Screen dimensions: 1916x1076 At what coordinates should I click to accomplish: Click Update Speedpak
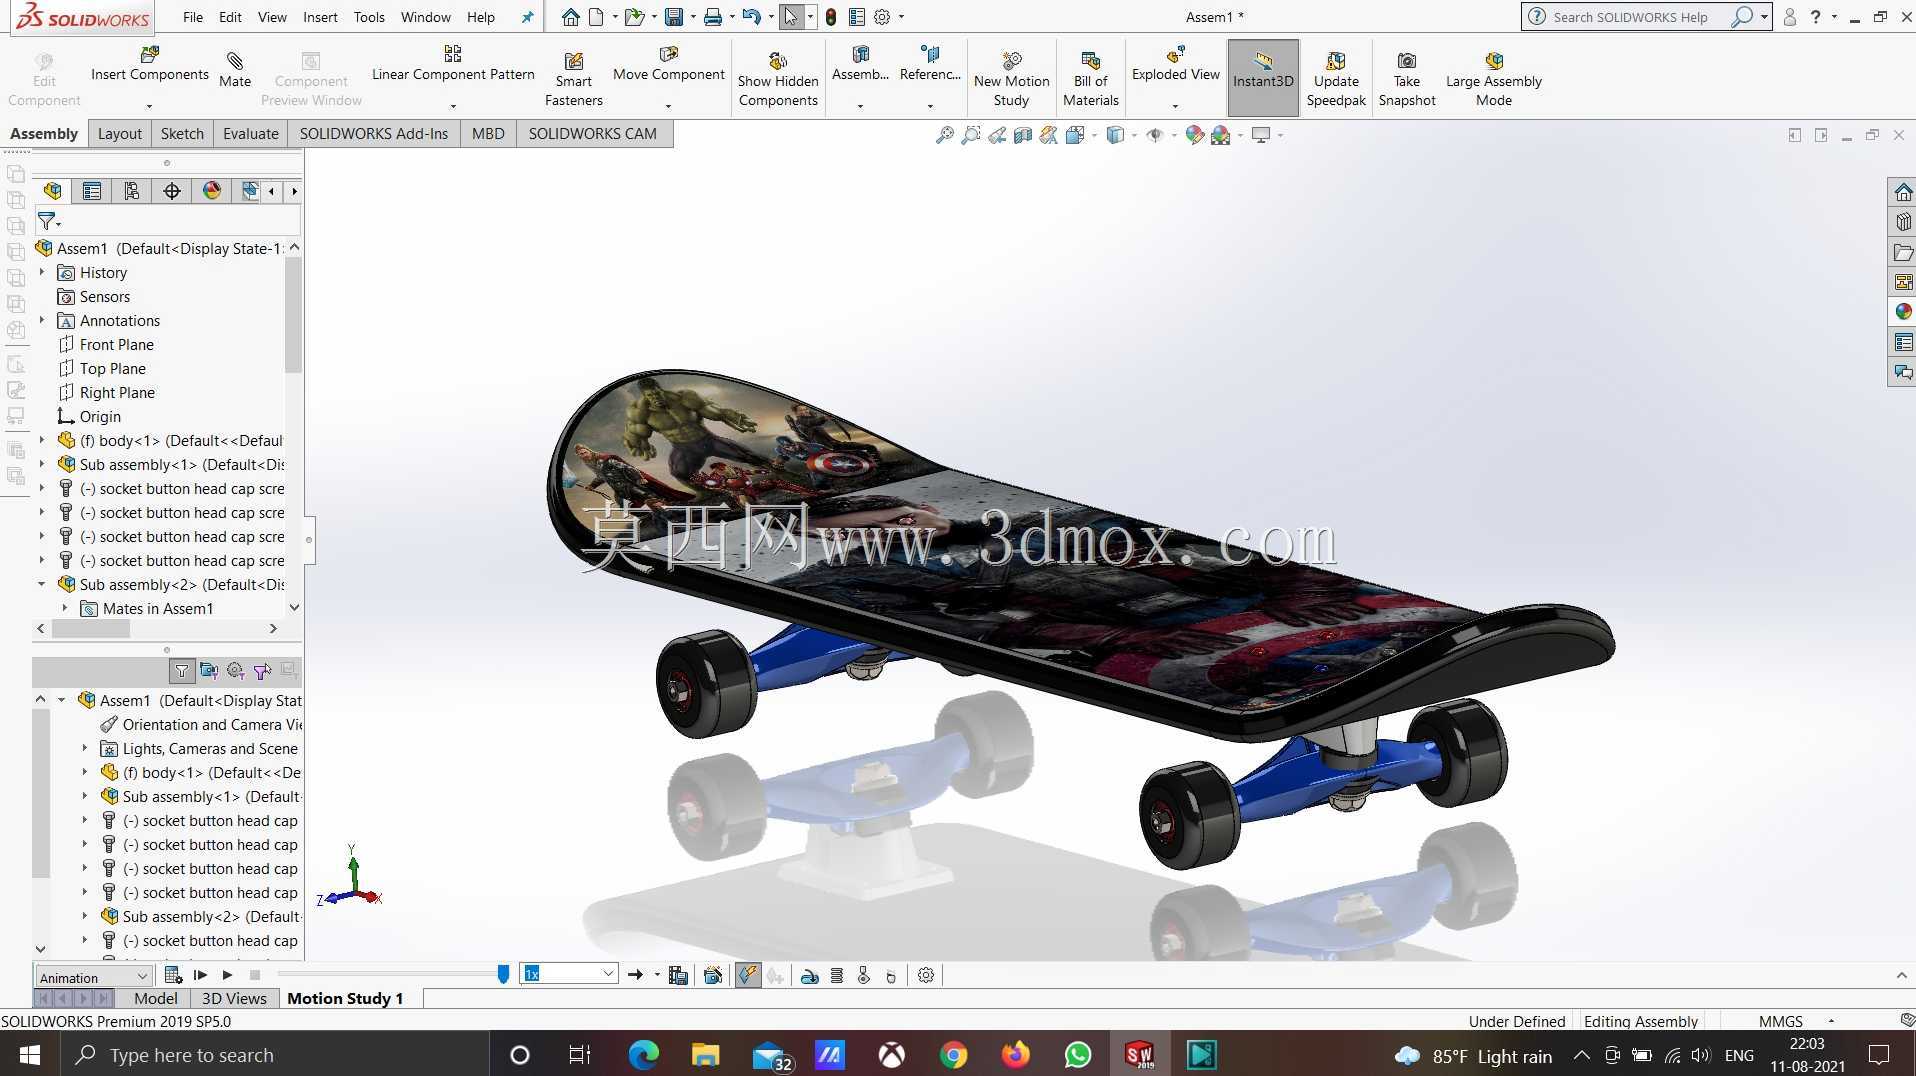point(1336,79)
